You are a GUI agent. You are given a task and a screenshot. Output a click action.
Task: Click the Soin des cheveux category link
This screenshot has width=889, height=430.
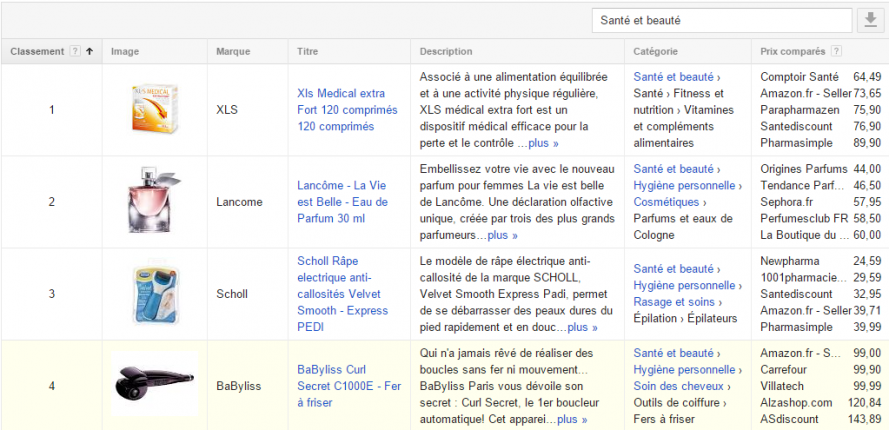point(679,386)
